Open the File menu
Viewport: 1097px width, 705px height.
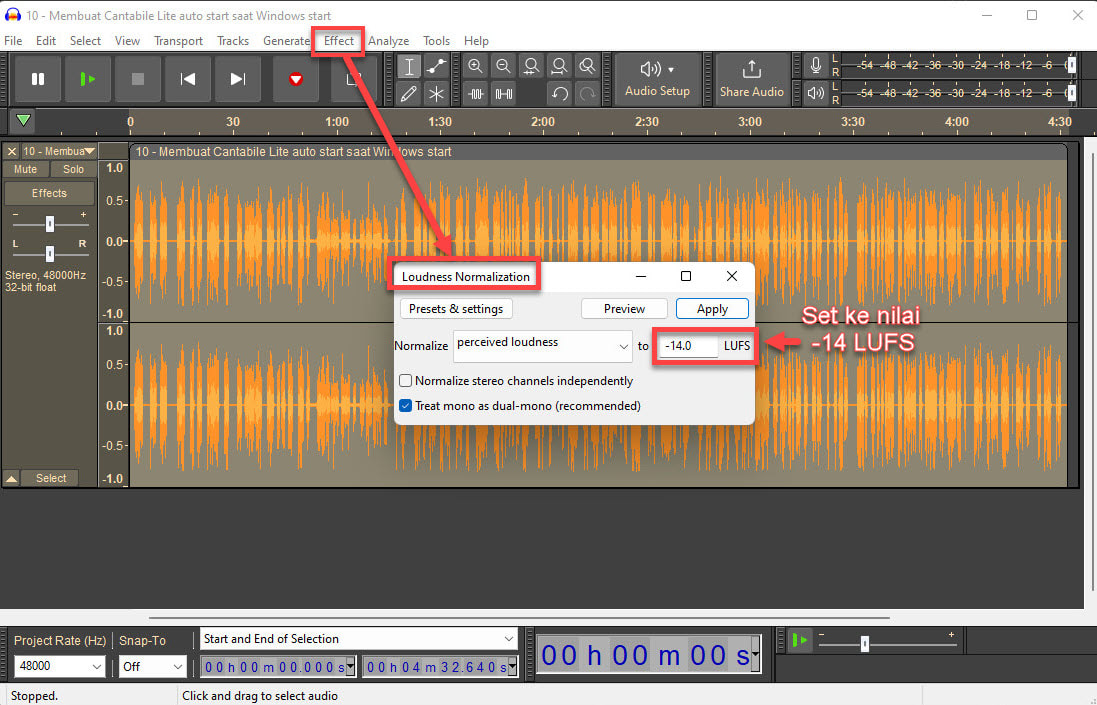(13, 41)
